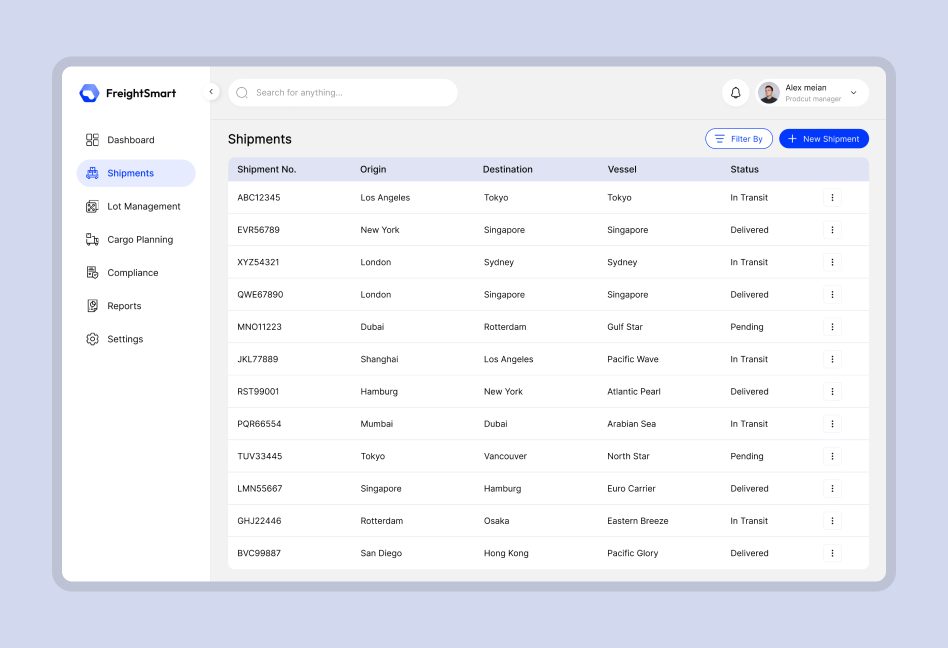This screenshot has height=648, width=948.
Task: Click the Cargo Planning truck icon
Action: coord(92,240)
